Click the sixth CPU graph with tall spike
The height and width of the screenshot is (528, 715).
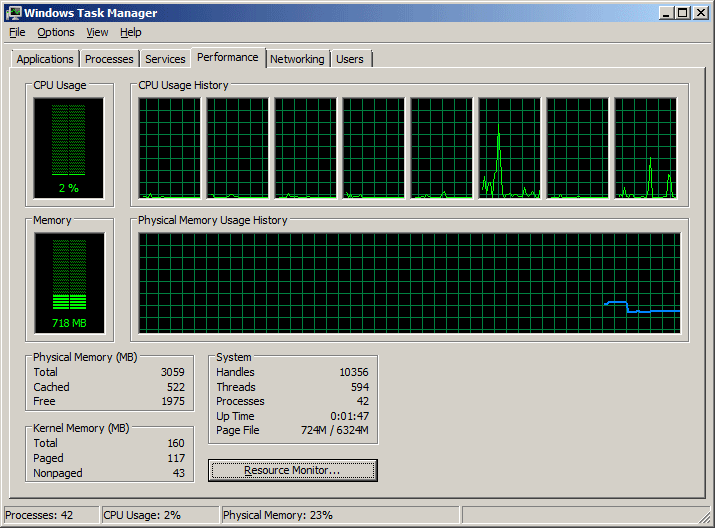point(509,148)
